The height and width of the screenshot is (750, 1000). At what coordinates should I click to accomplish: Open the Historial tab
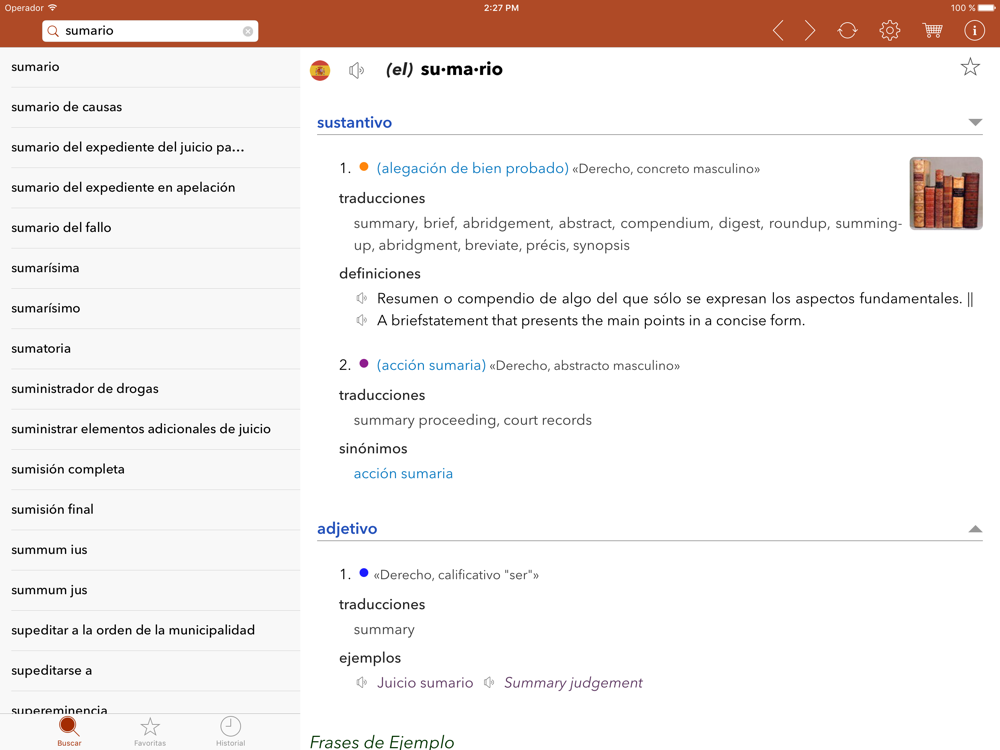point(230,731)
